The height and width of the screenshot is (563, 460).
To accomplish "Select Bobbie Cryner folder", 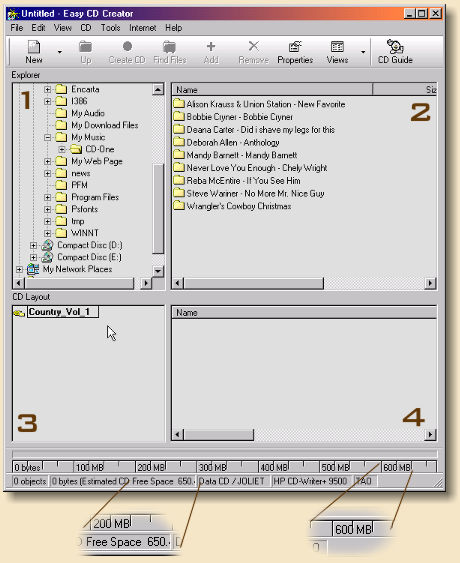I will pos(233,117).
